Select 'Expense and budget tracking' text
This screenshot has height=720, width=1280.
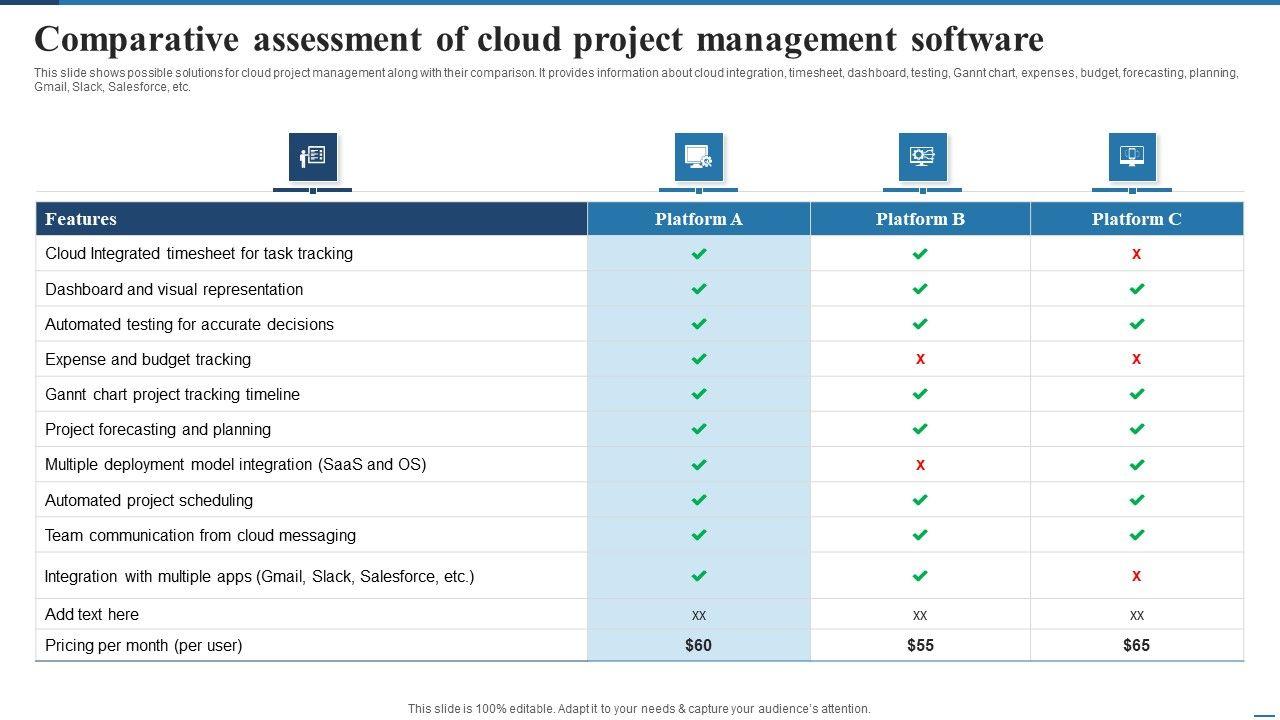148,359
